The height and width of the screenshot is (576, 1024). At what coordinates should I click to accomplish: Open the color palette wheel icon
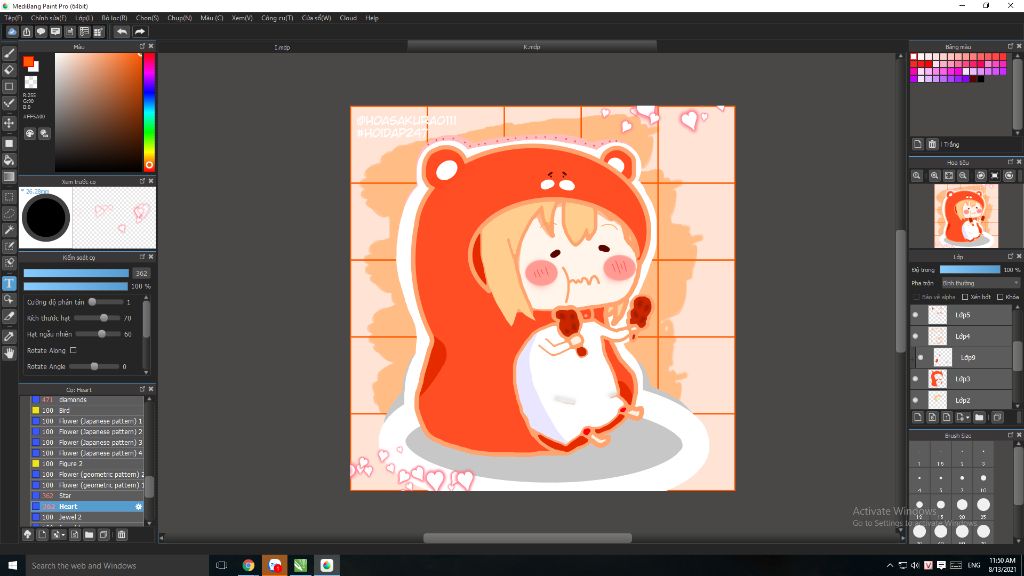click(30, 133)
